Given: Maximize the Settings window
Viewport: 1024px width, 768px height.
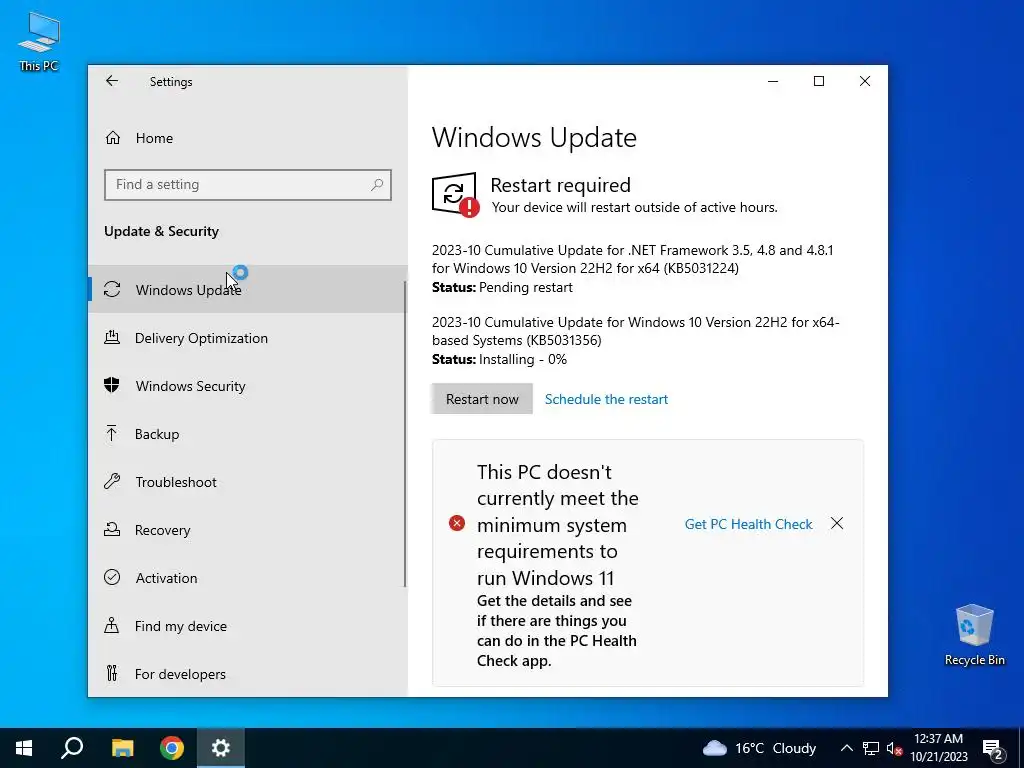Looking at the screenshot, I should 818,81.
